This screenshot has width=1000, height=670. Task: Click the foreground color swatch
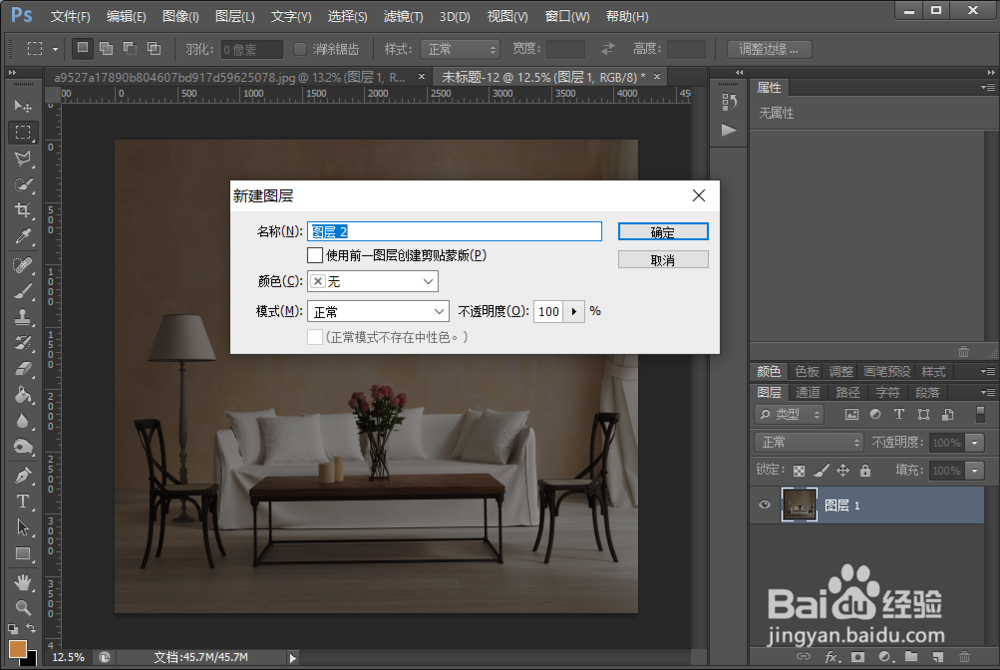coord(17,648)
